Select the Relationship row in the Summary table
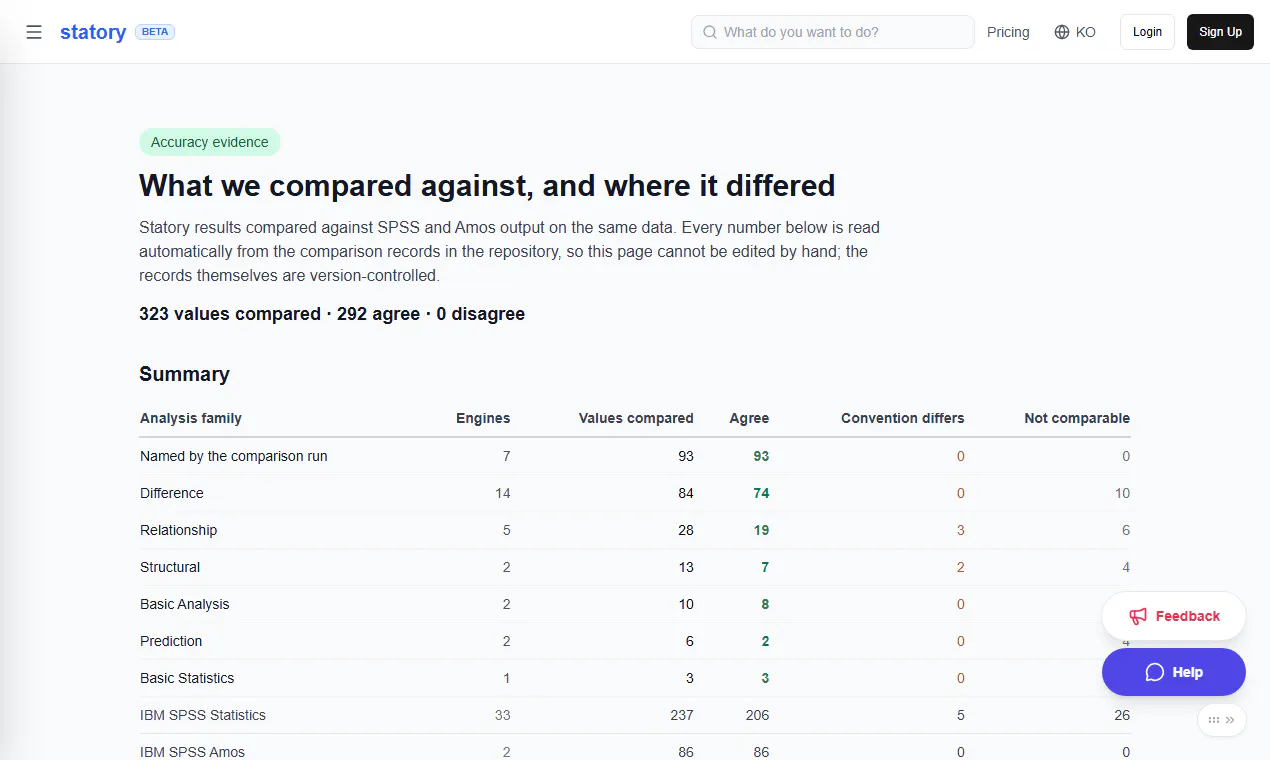Image resolution: width=1270 pixels, height=760 pixels. (635, 530)
